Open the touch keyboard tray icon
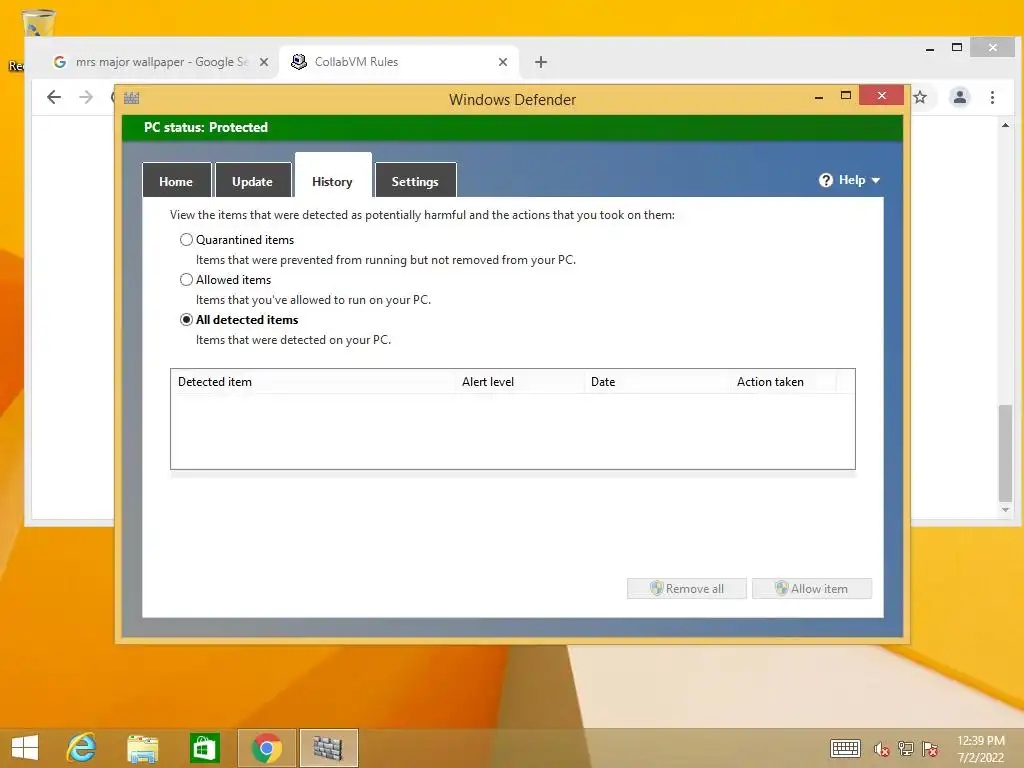 tap(845, 748)
